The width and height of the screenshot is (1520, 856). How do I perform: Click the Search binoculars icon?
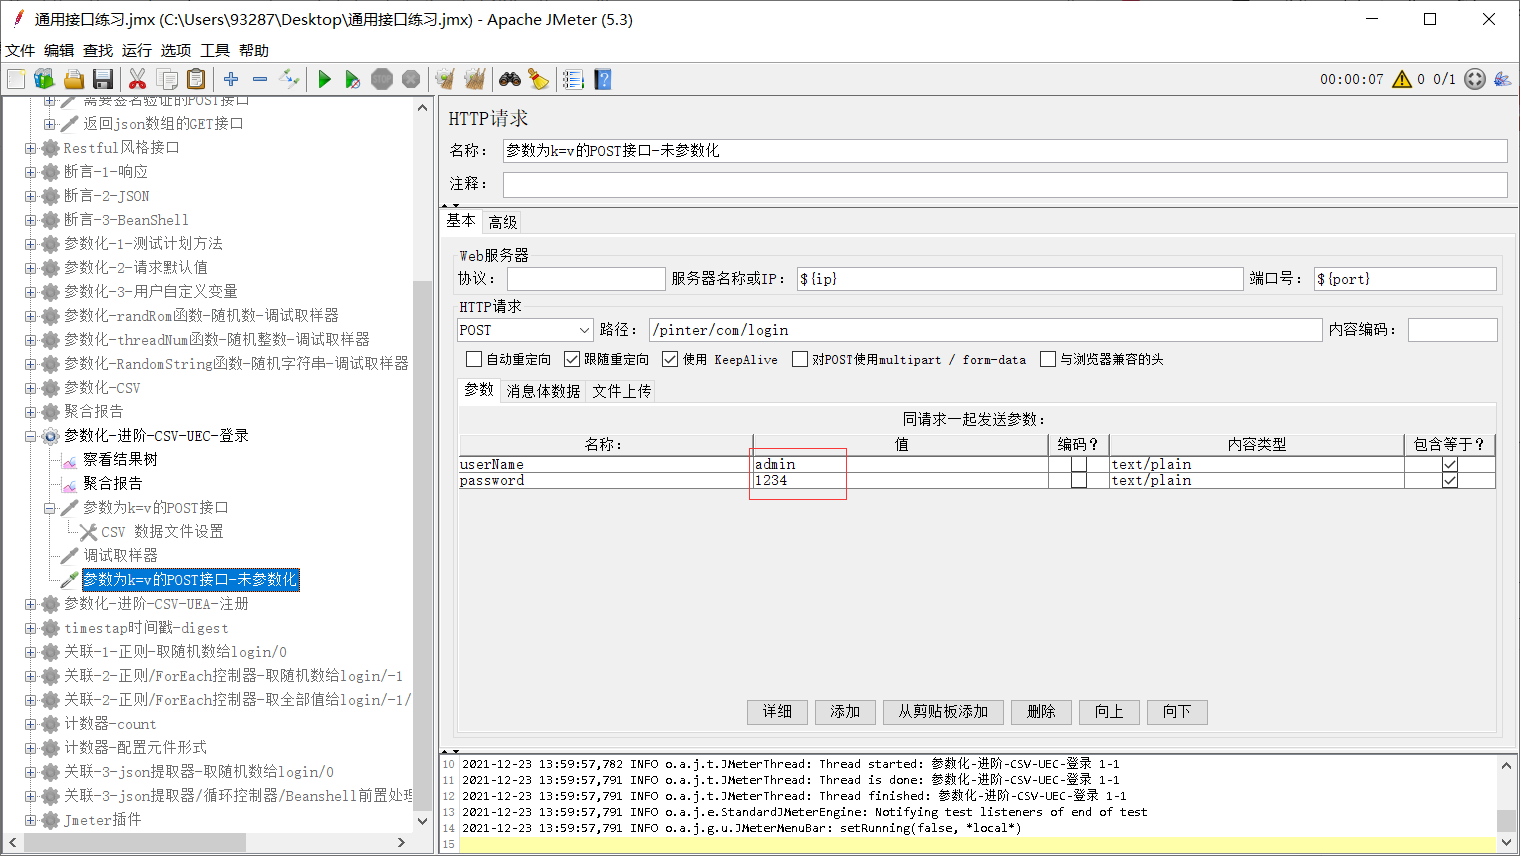tap(510, 79)
